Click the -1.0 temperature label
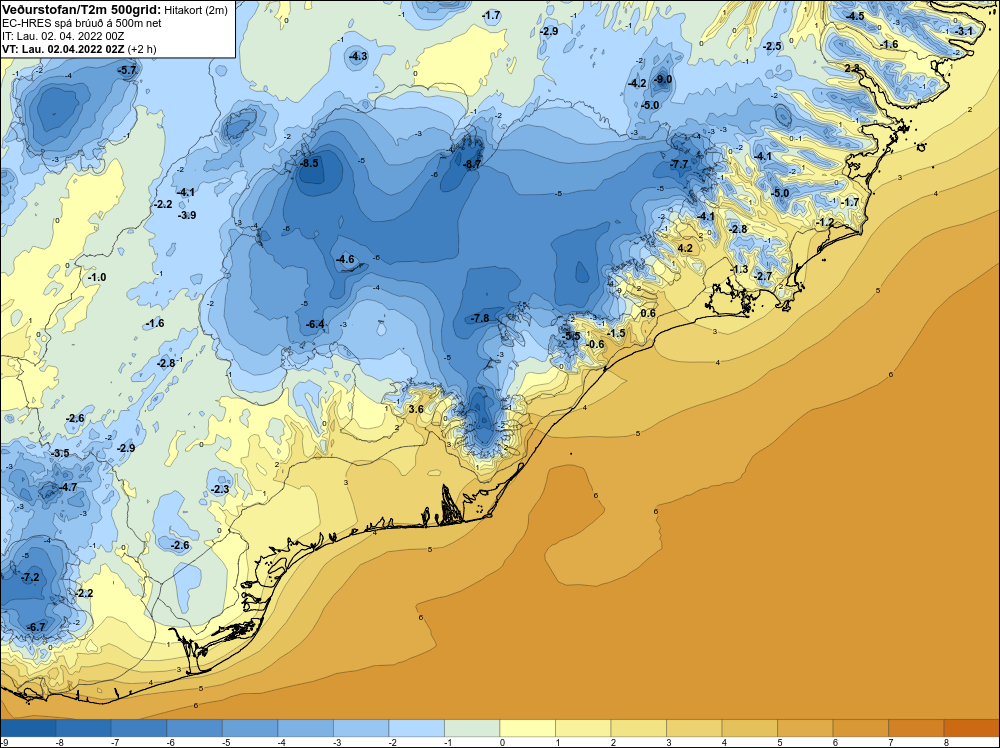The height and width of the screenshot is (748, 1000). [x=96, y=277]
